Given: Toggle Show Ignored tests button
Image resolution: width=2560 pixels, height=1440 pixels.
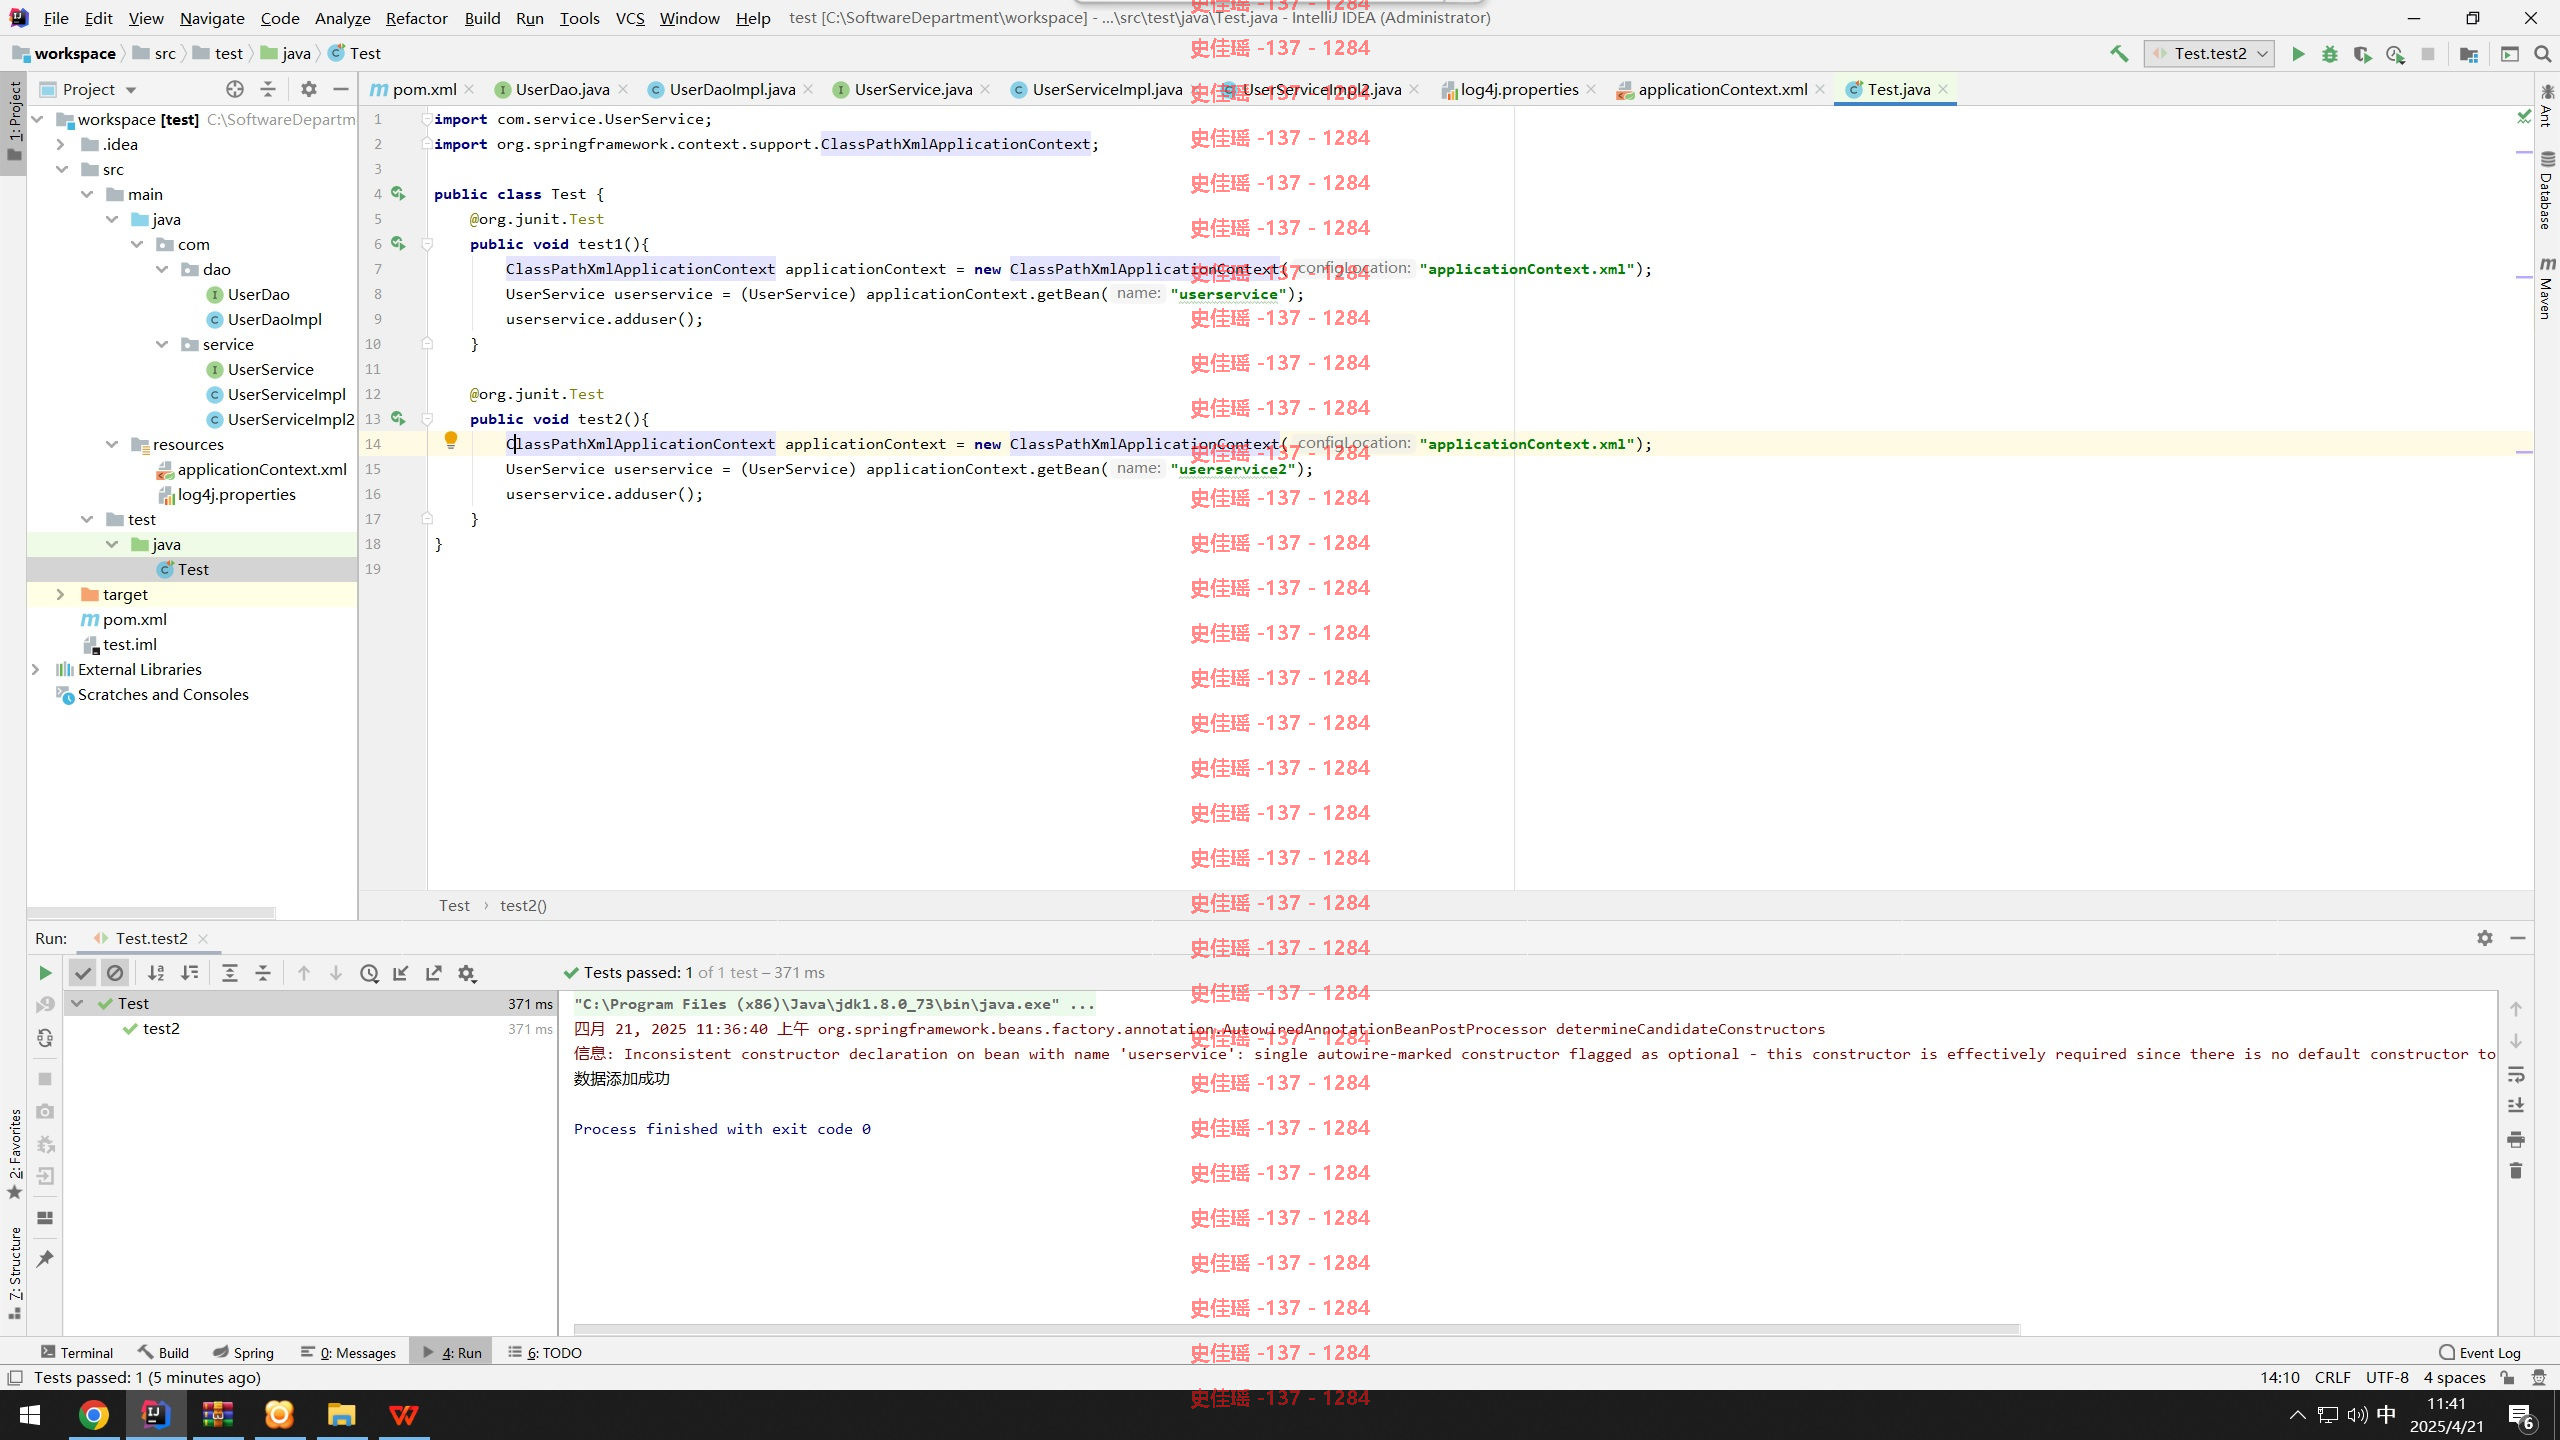Looking at the screenshot, I should [x=115, y=973].
